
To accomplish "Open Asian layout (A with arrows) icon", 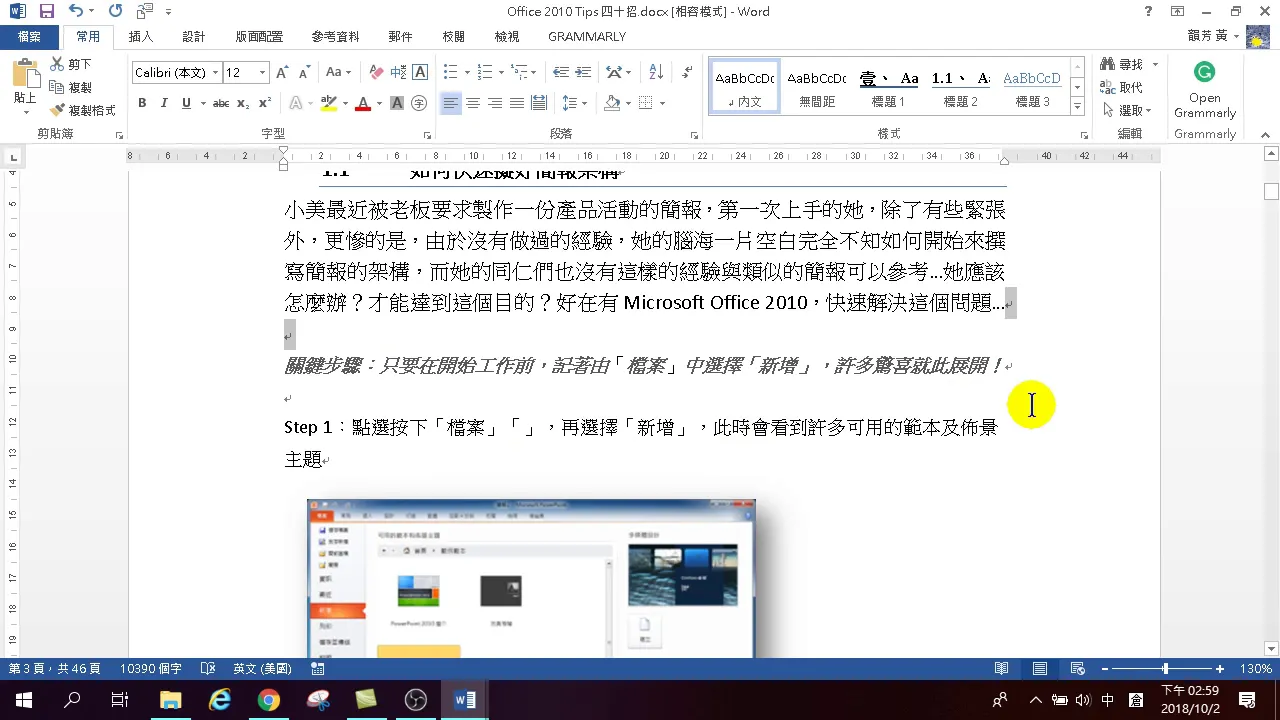I will [x=615, y=72].
